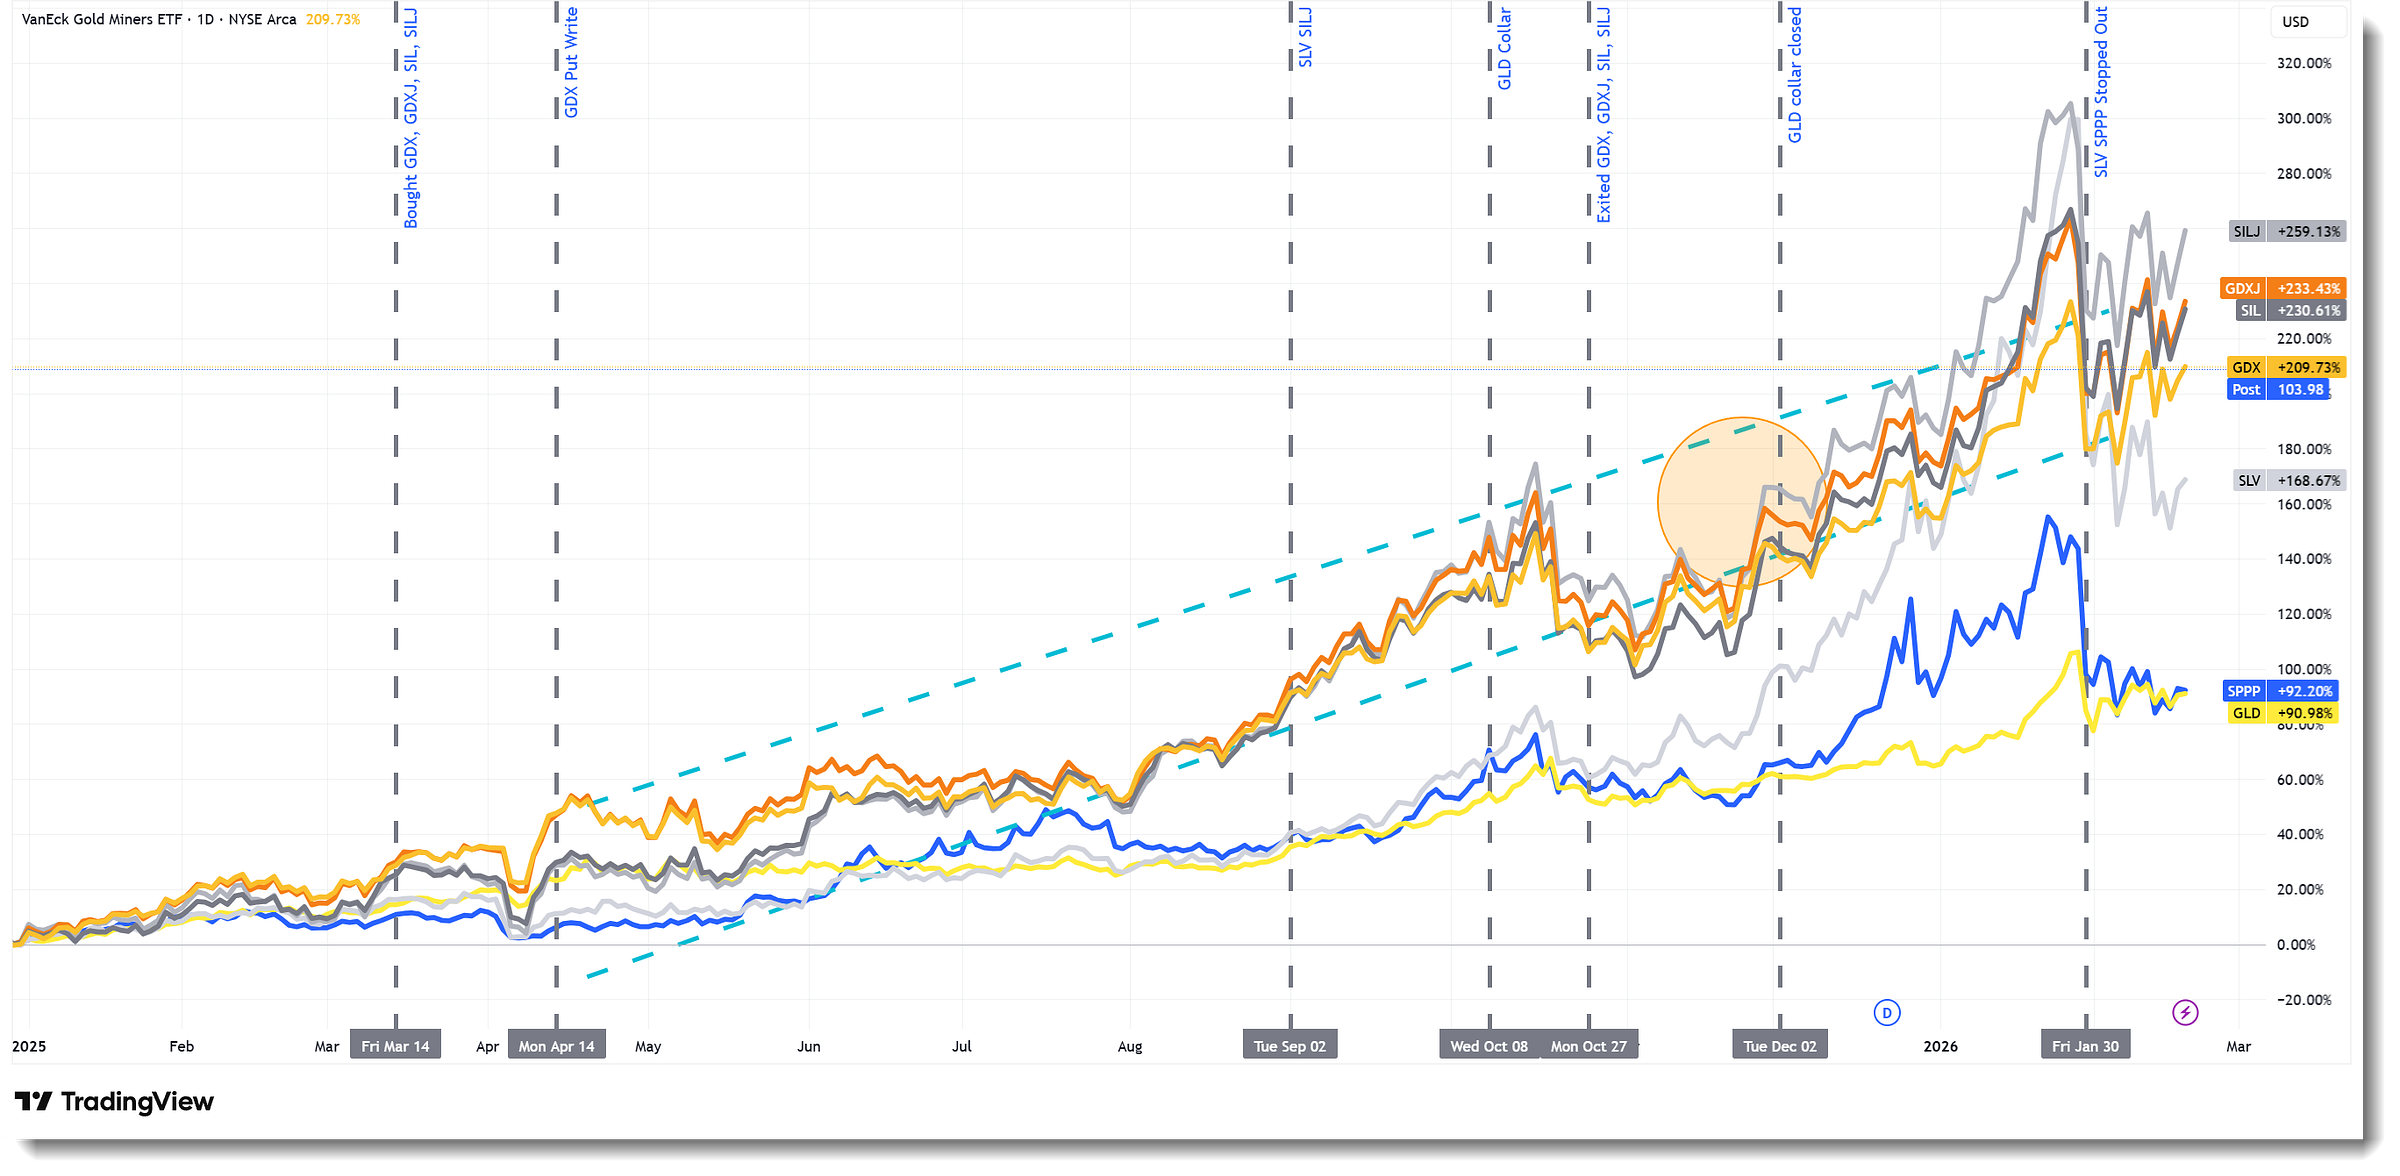
Task: Click the SLV SPPP Stopped Out label
Action: click(x=2101, y=92)
